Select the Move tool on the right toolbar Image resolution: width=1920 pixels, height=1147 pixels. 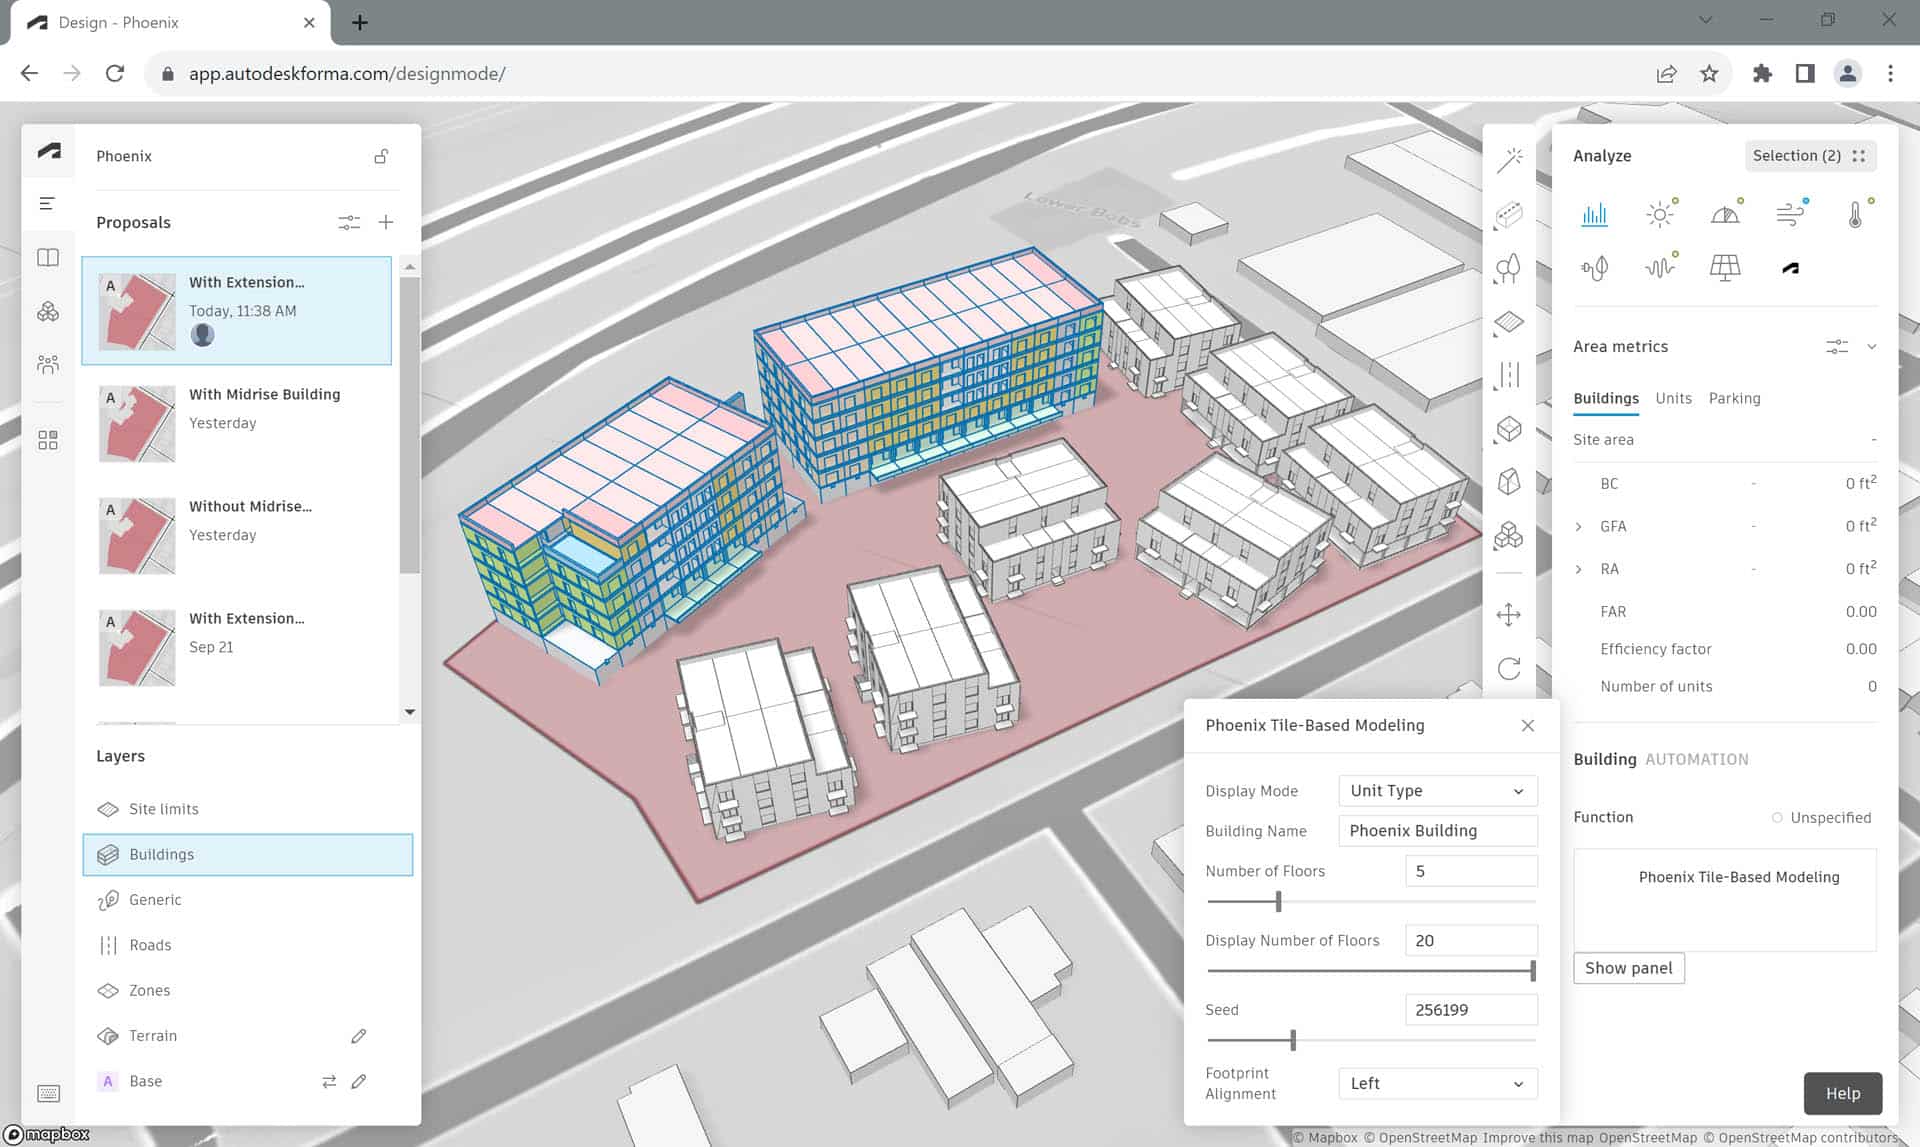1508,614
